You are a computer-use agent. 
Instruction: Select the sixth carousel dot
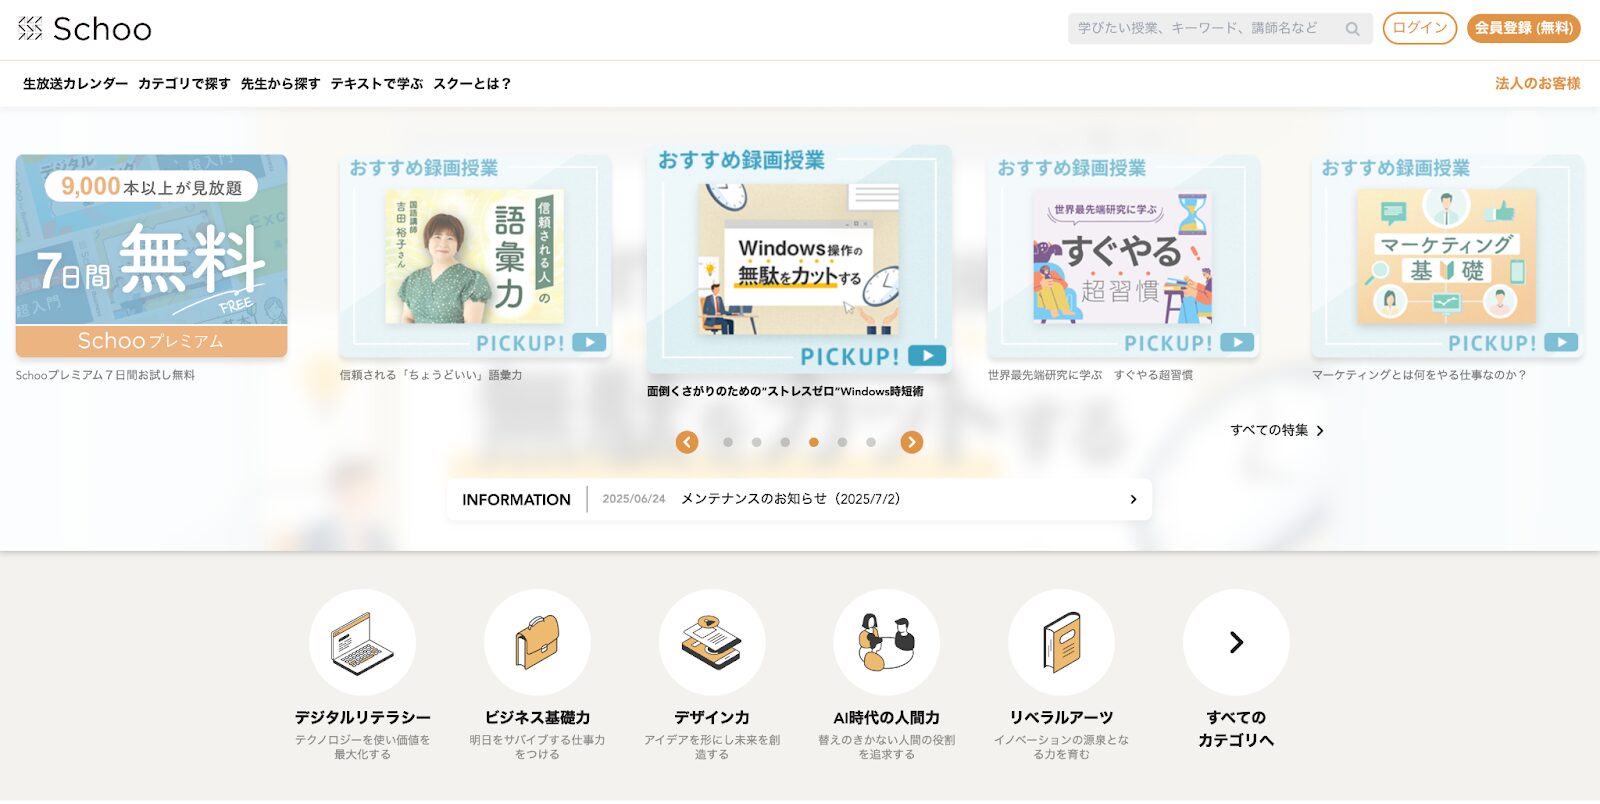pyautogui.click(x=871, y=442)
